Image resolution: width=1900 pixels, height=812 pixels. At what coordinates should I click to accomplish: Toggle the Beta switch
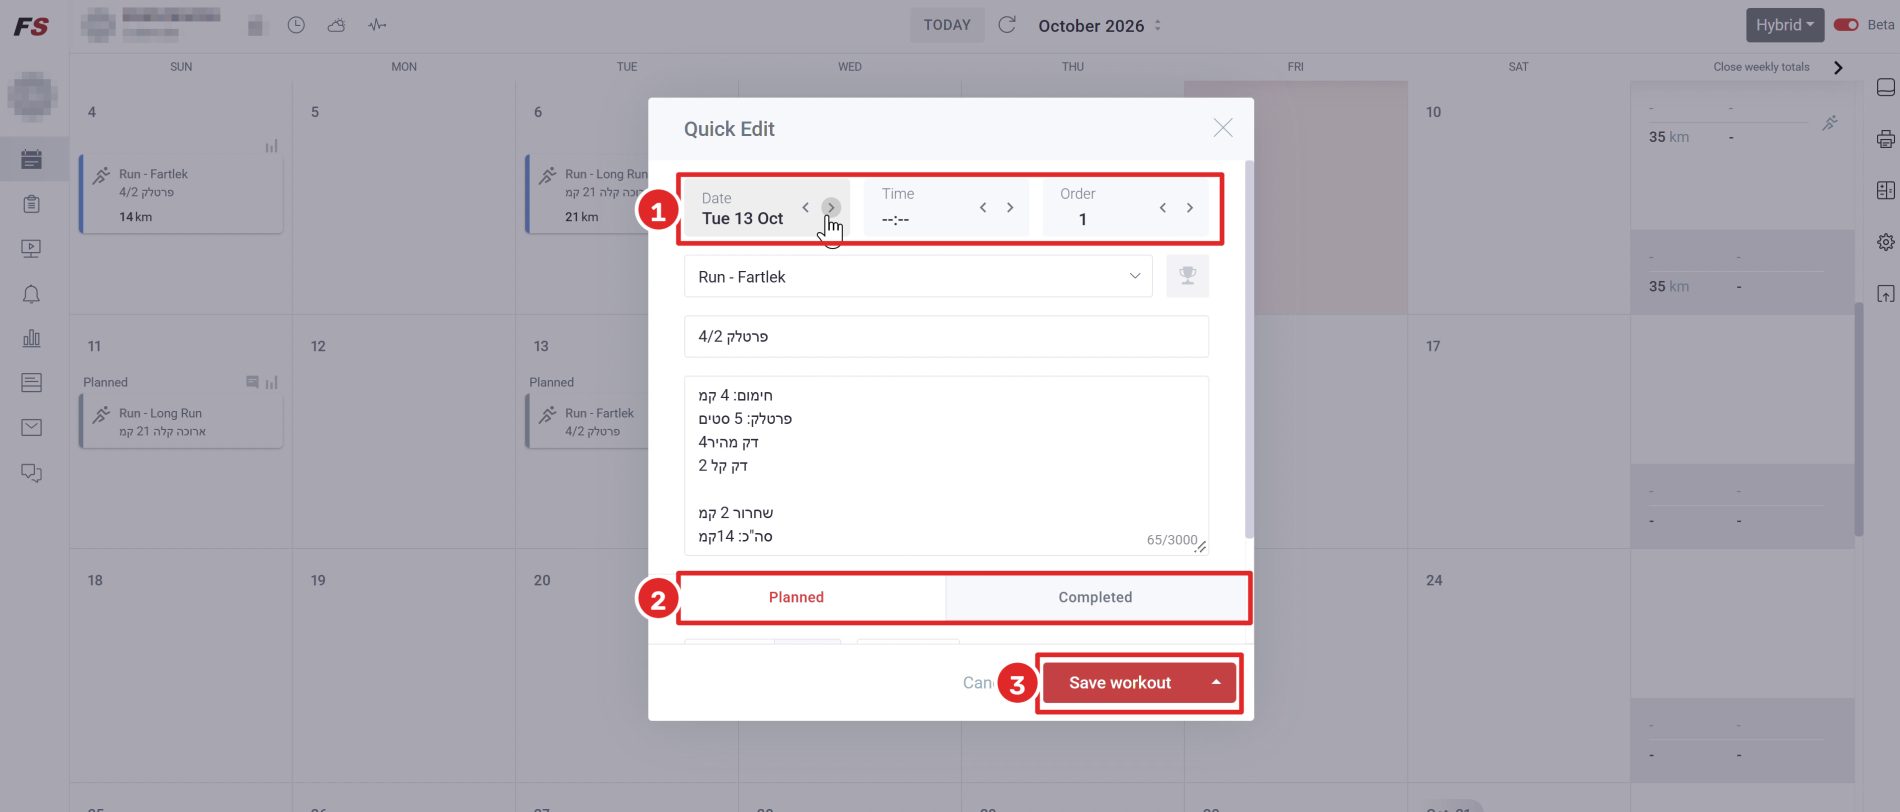tap(1846, 25)
